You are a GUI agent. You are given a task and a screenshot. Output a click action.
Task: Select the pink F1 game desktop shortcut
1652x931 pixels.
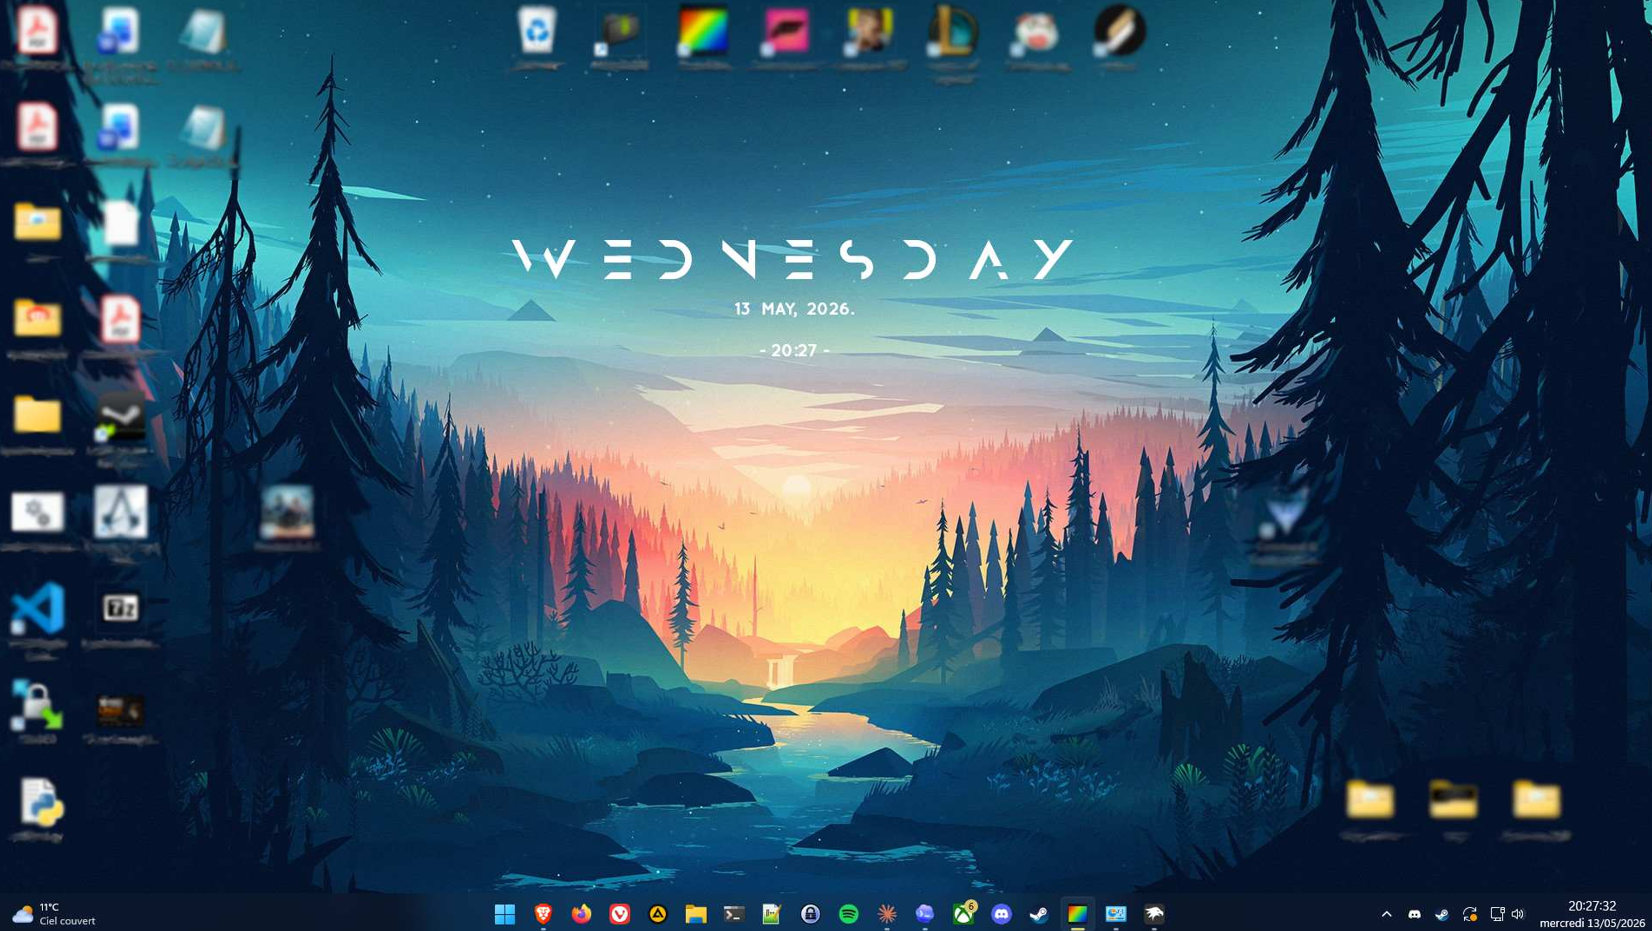(786, 38)
